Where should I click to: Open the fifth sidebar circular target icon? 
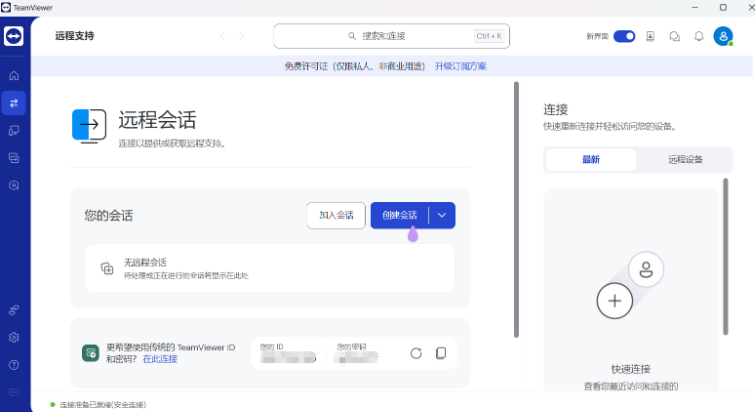tap(14, 185)
